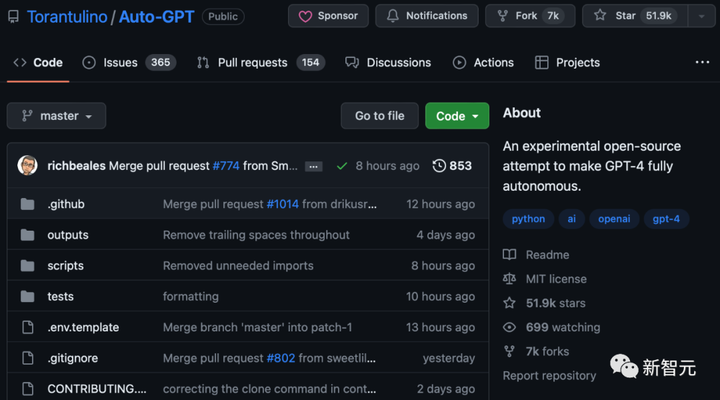
Task: Click the green commit status checkmark
Action: (342, 165)
